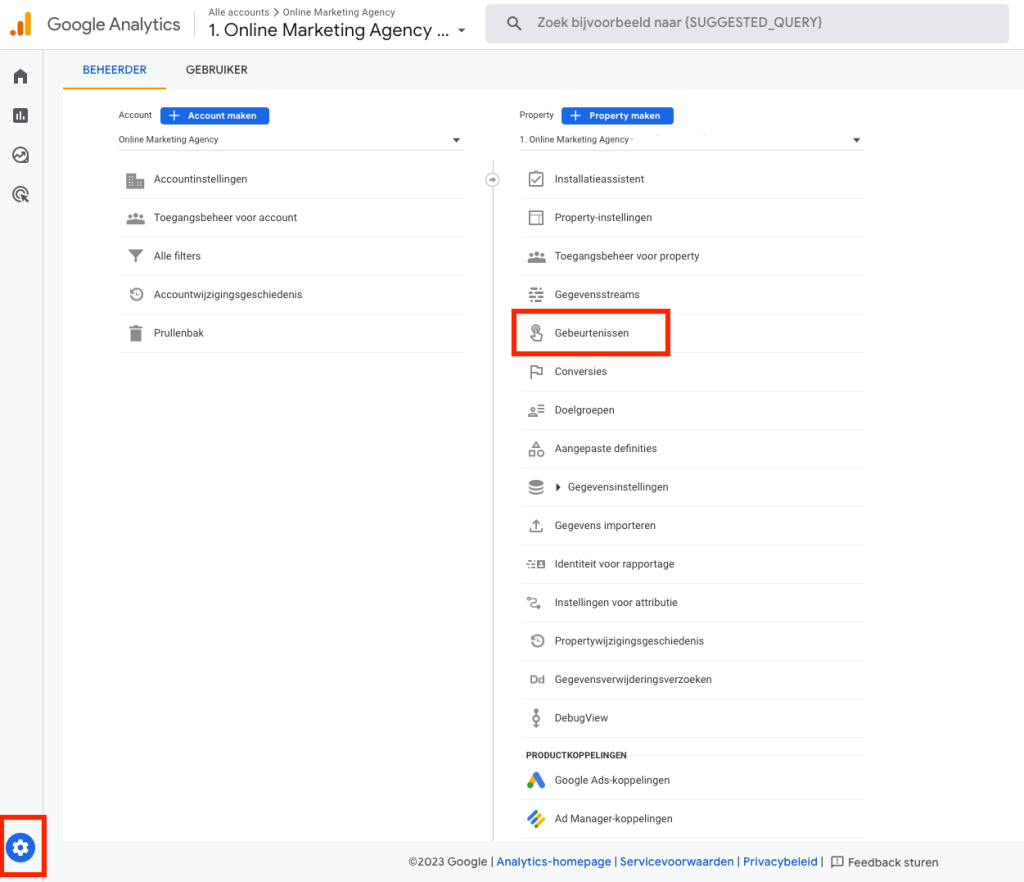The height and width of the screenshot is (882, 1024).
Task: Open DebugView
Action: tap(582, 717)
